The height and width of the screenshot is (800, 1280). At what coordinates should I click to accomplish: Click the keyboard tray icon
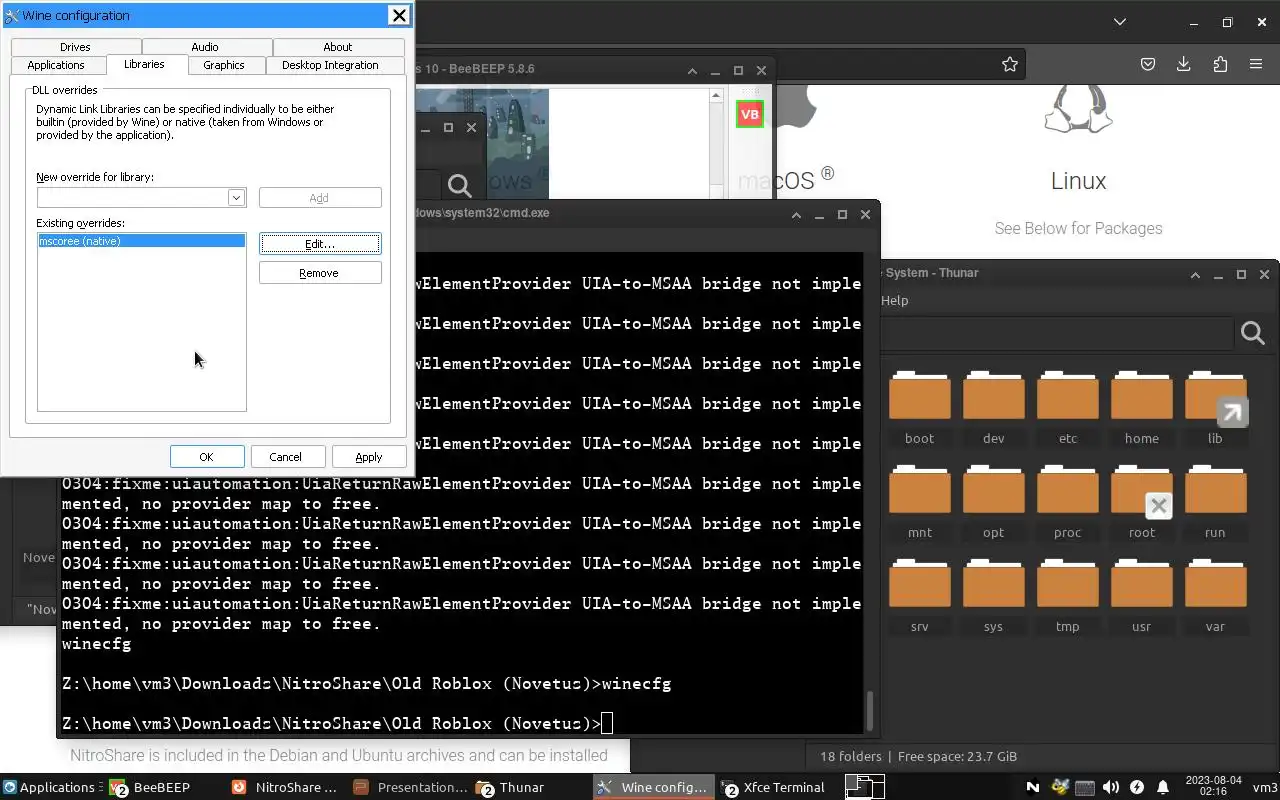point(1085,787)
